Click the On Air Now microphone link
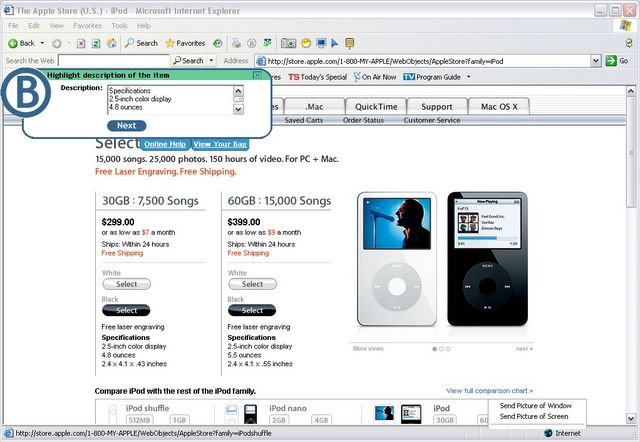The image size is (640, 442). [x=375, y=77]
